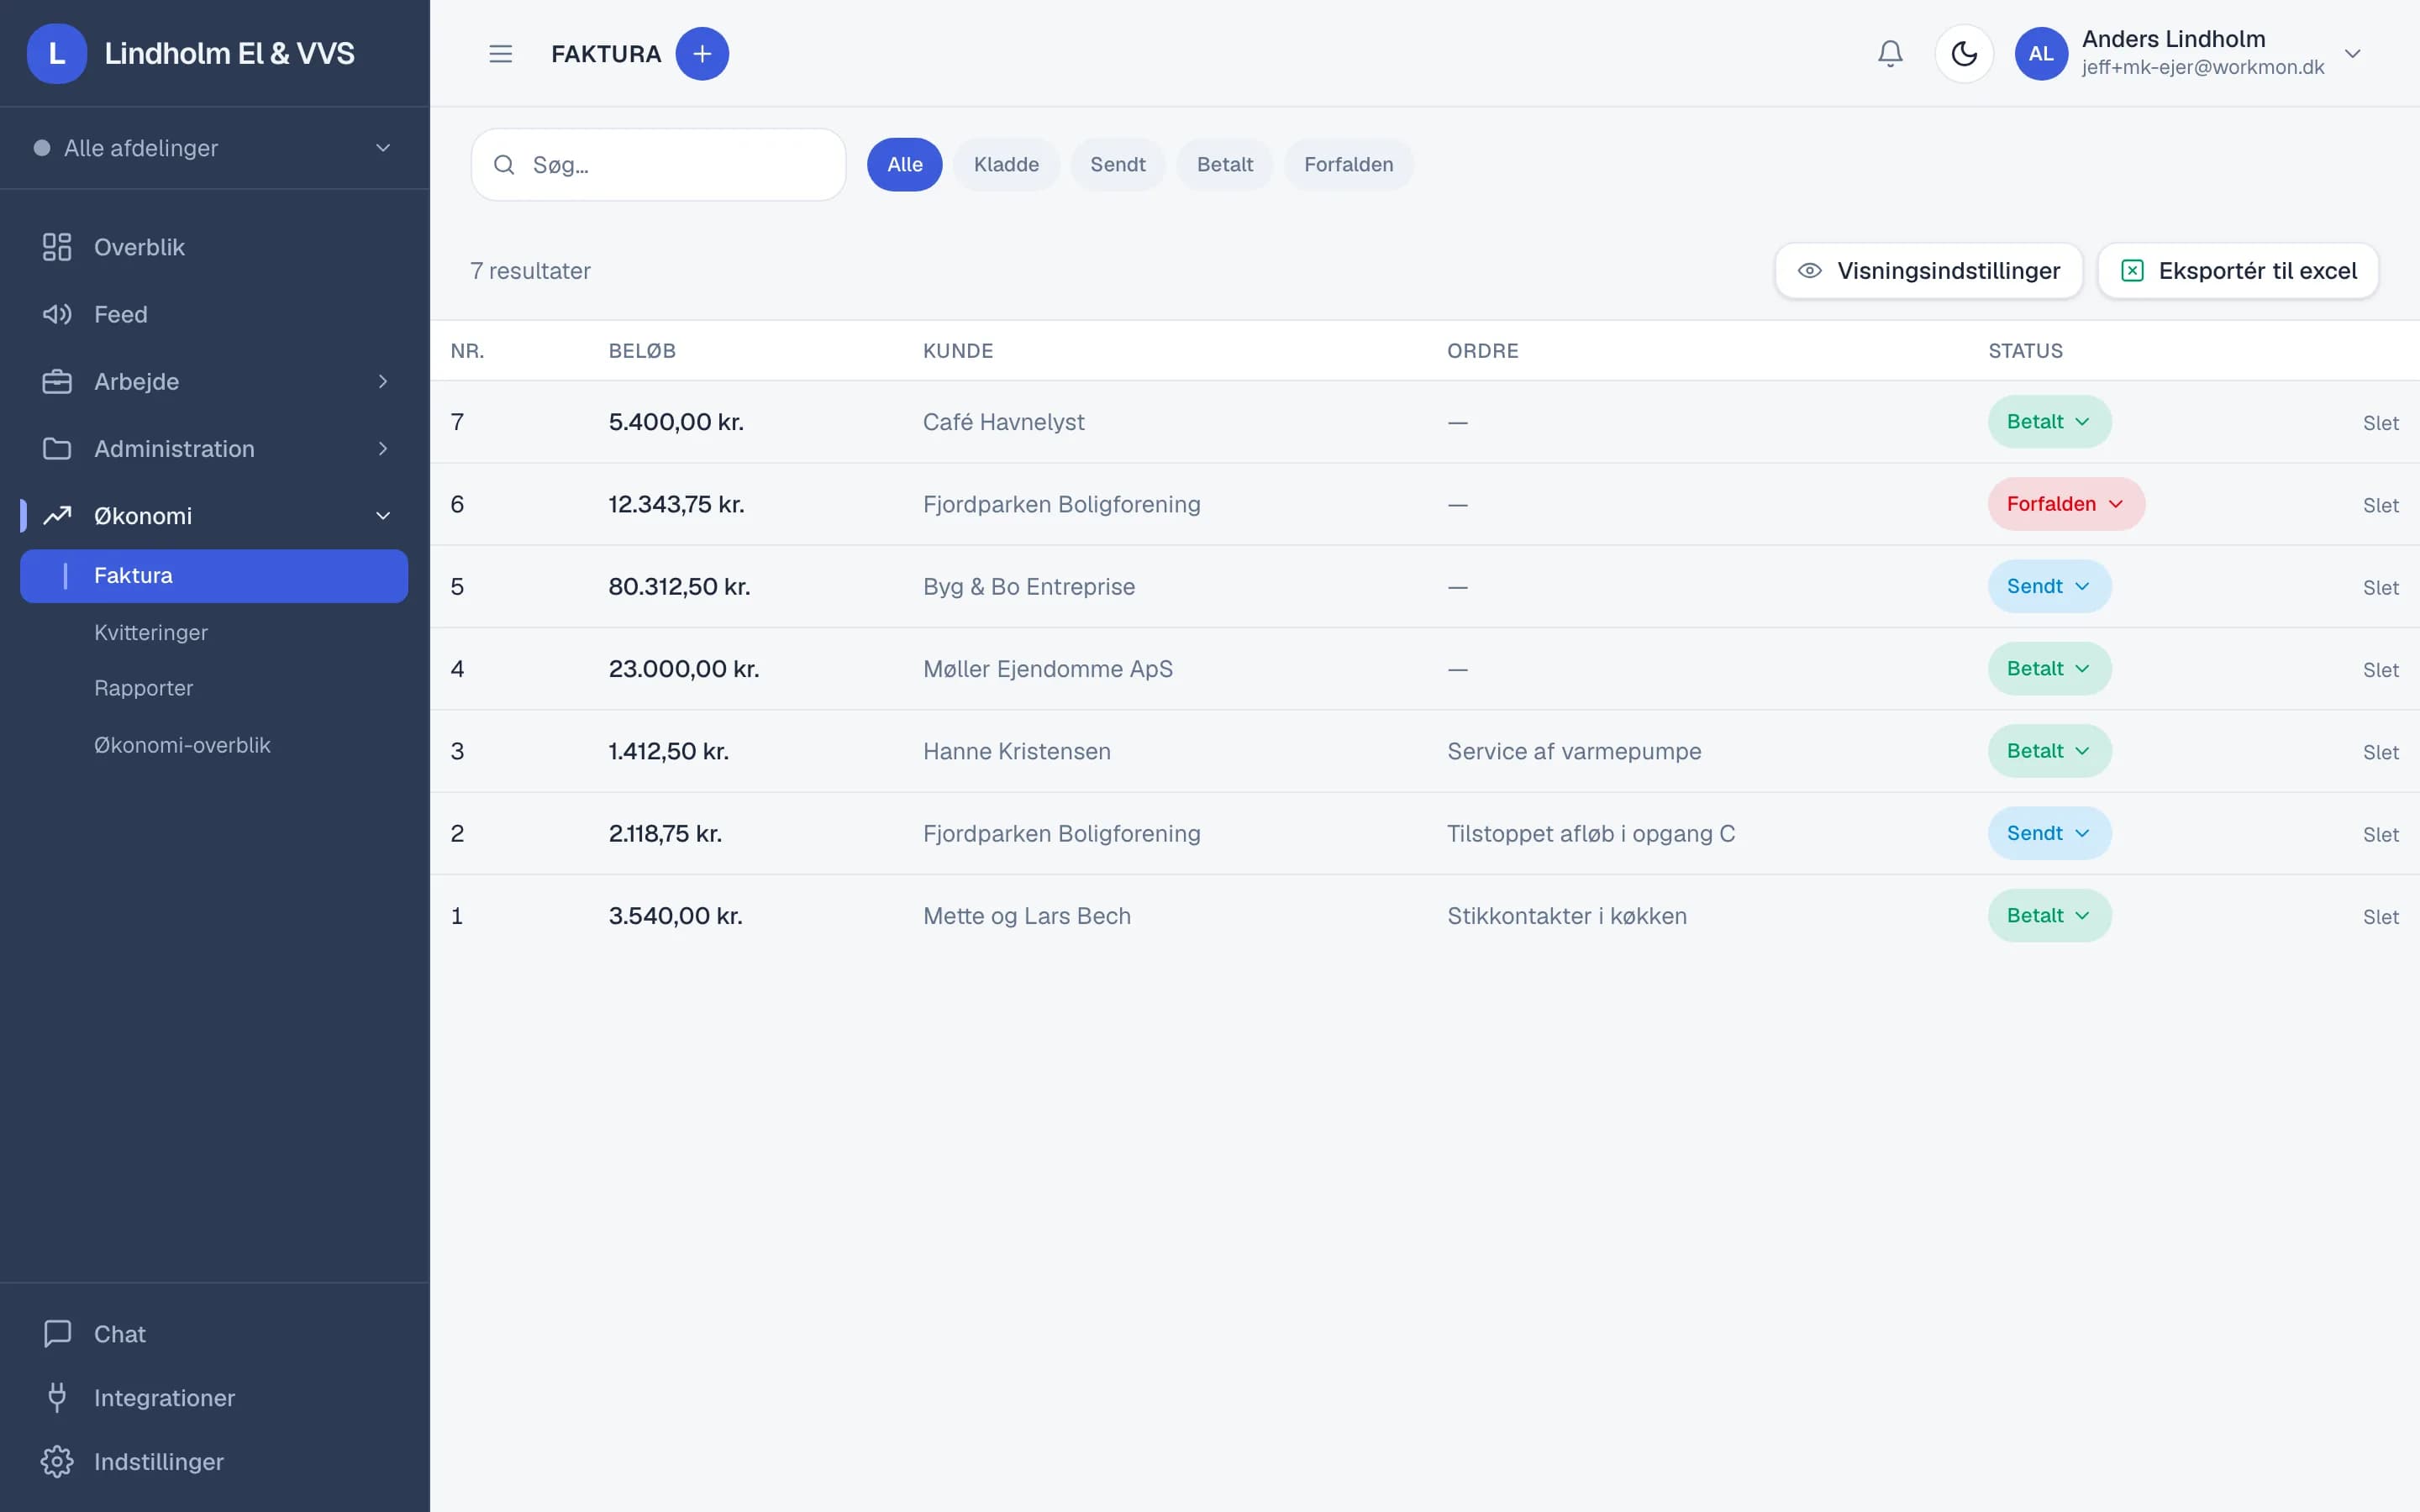Image resolution: width=2420 pixels, height=1512 pixels.
Task: Filter invoices by Forfalden
Action: pyautogui.click(x=1348, y=164)
